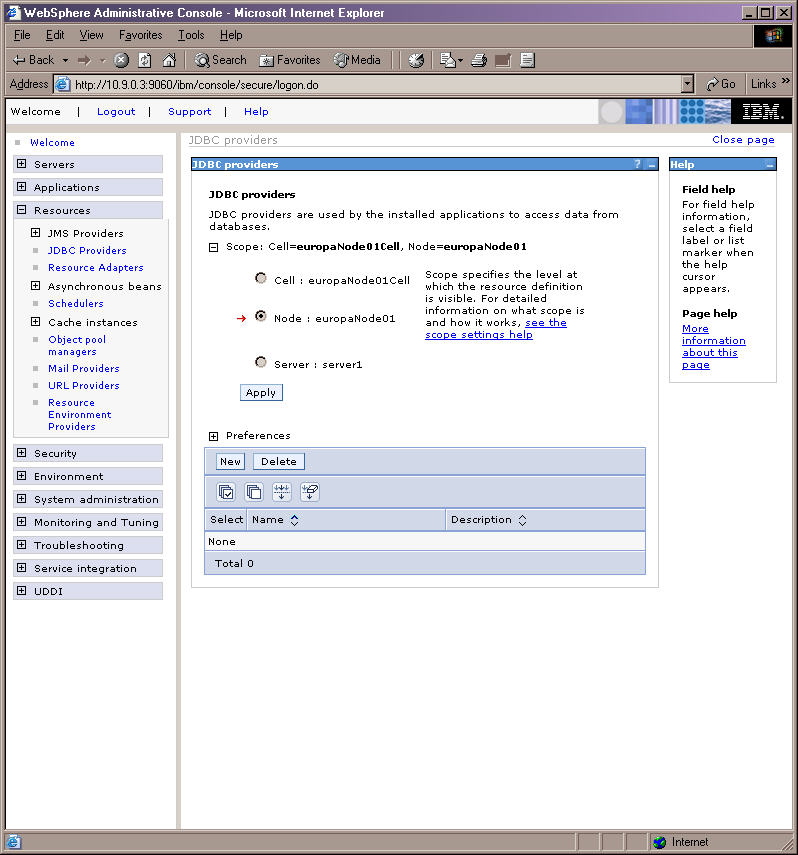Click the Select All items table icon

tap(226, 492)
